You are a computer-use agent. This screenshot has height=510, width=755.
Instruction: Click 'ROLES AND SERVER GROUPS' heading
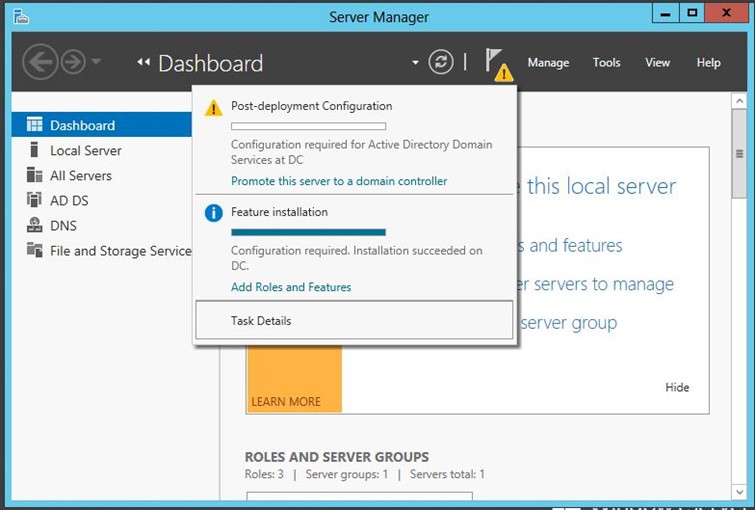click(337, 457)
